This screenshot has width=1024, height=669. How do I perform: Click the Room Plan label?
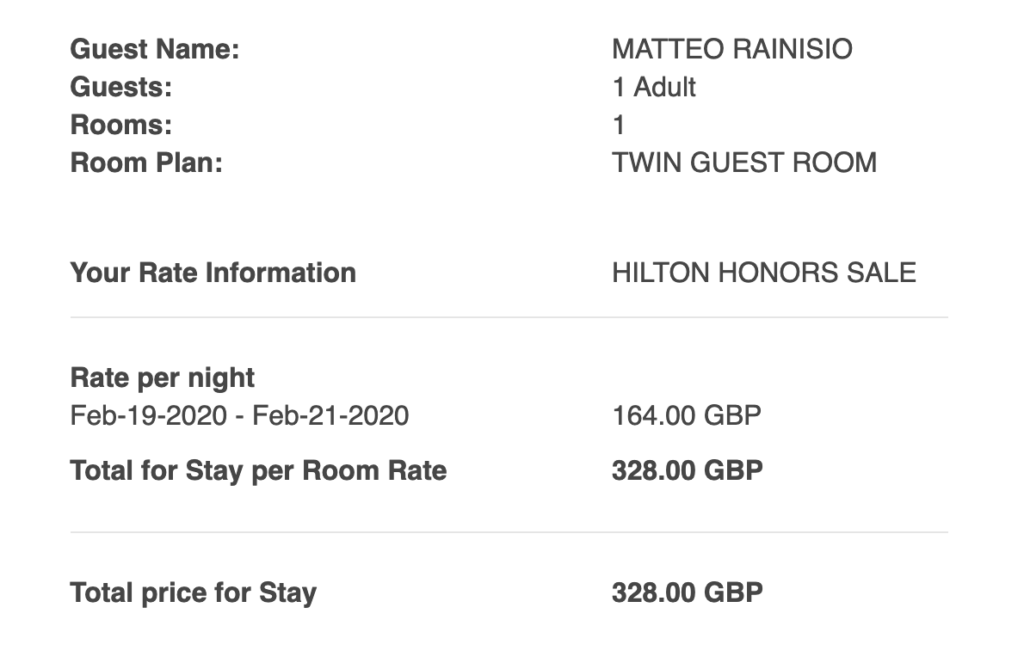tap(146, 163)
